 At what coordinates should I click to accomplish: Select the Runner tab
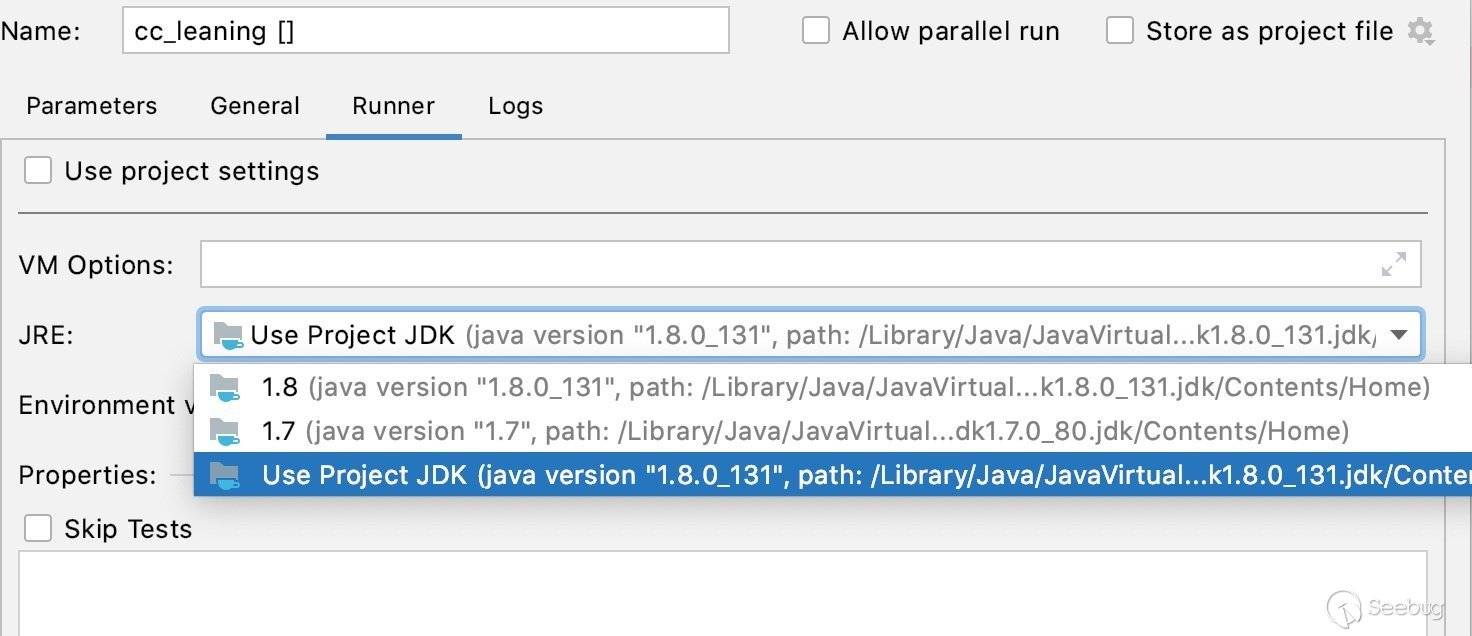tap(393, 106)
